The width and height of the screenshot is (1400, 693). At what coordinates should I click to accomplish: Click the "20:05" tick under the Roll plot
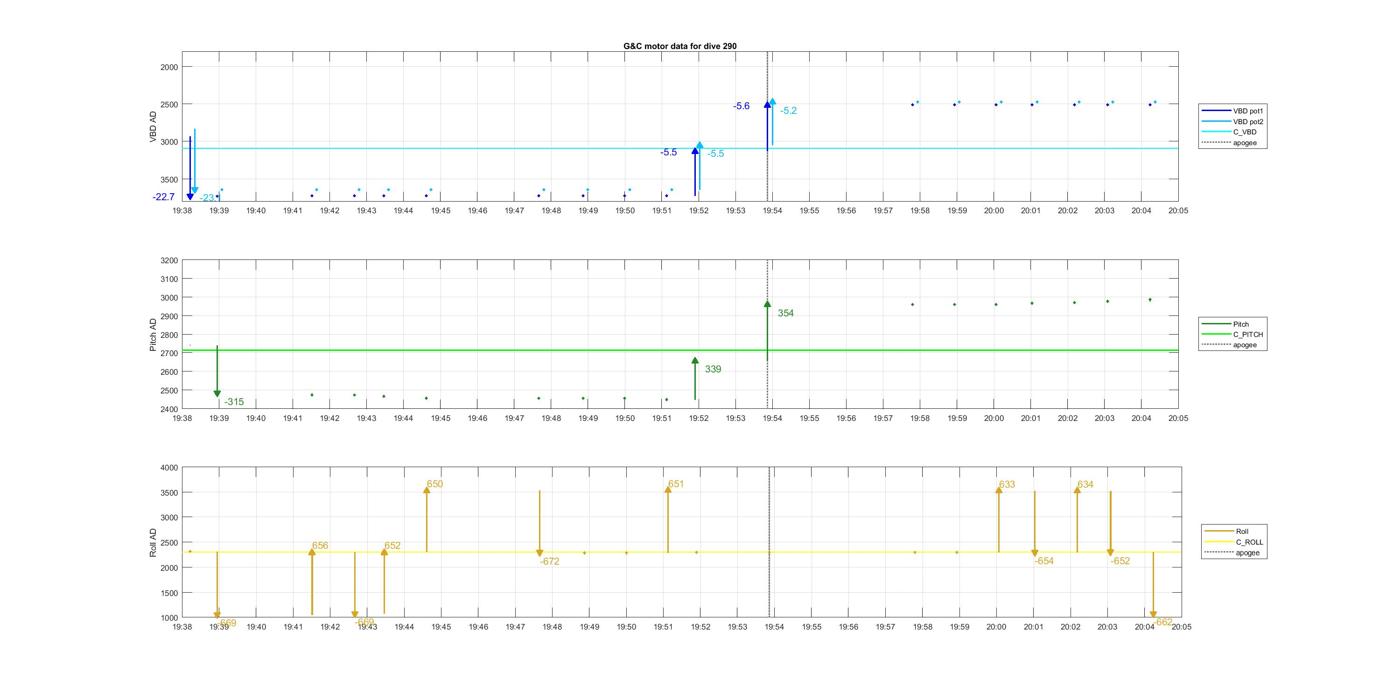click(x=1180, y=627)
